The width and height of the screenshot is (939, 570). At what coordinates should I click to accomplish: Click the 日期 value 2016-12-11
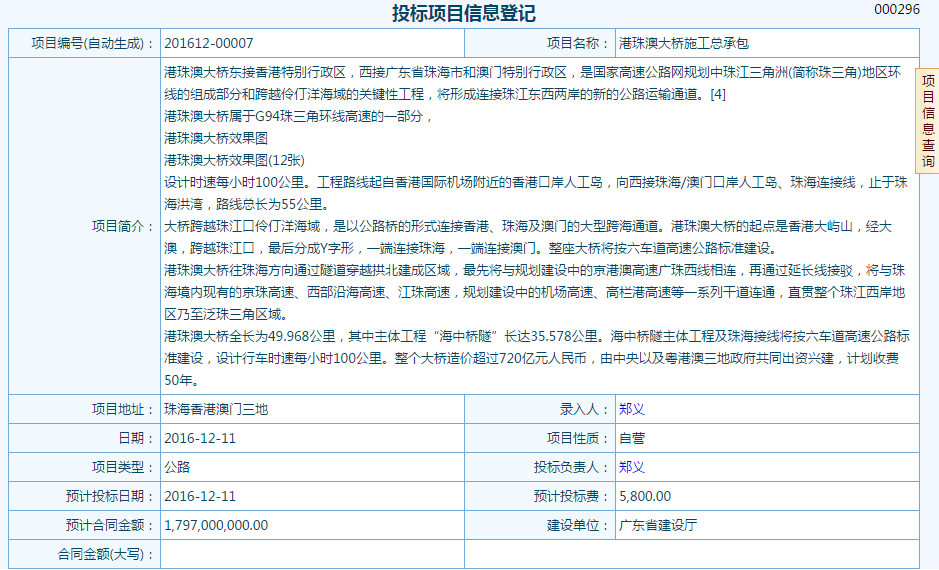[200, 439]
